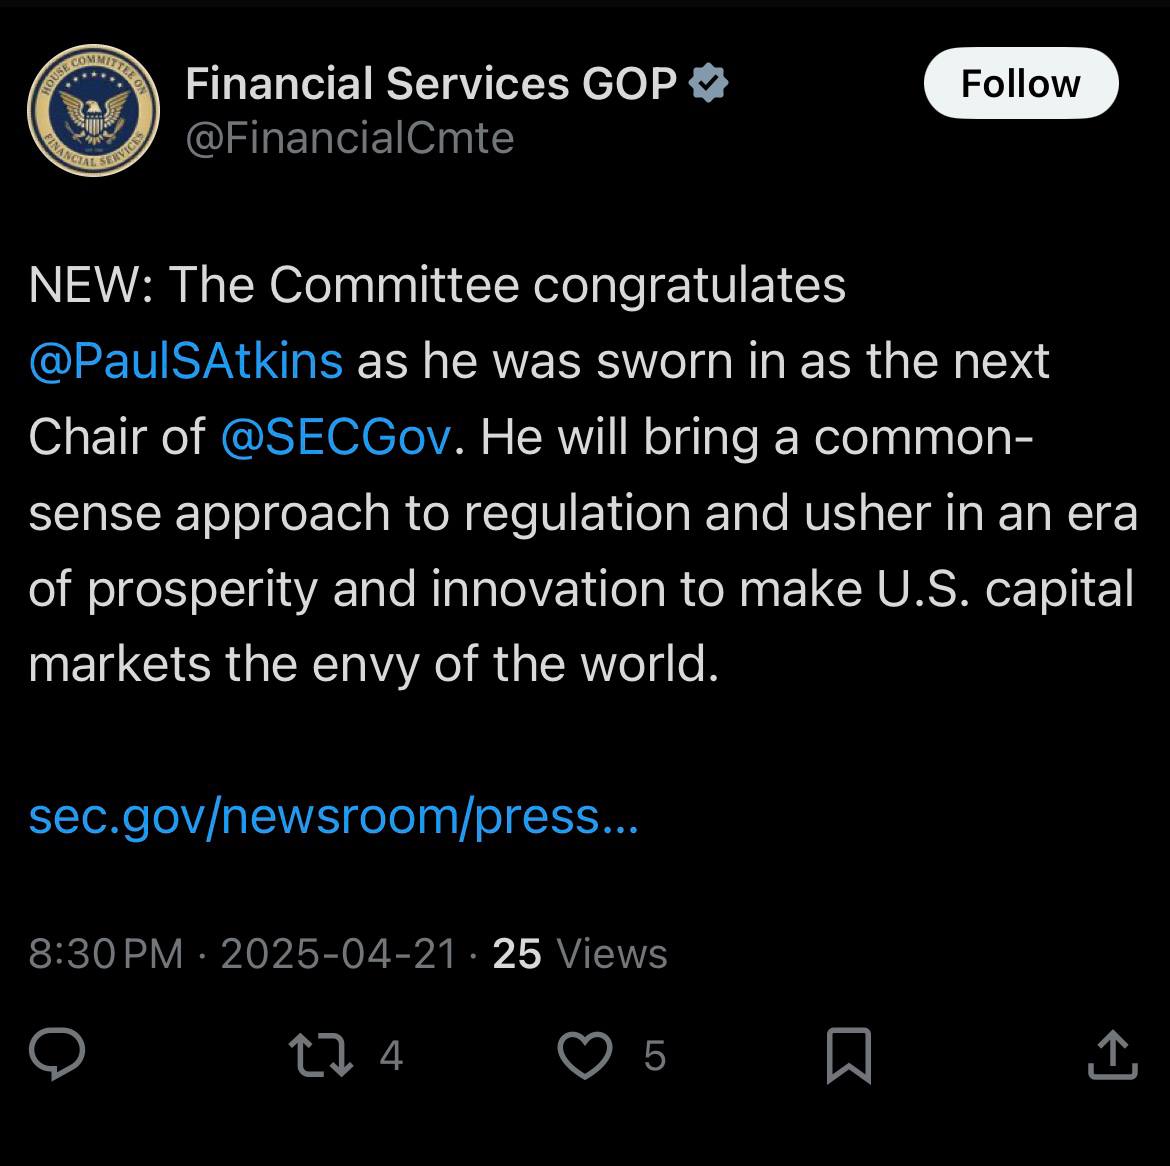The width and height of the screenshot is (1170, 1166).
Task: Select the 2025-04-21 post date
Action: pyautogui.click(x=339, y=953)
